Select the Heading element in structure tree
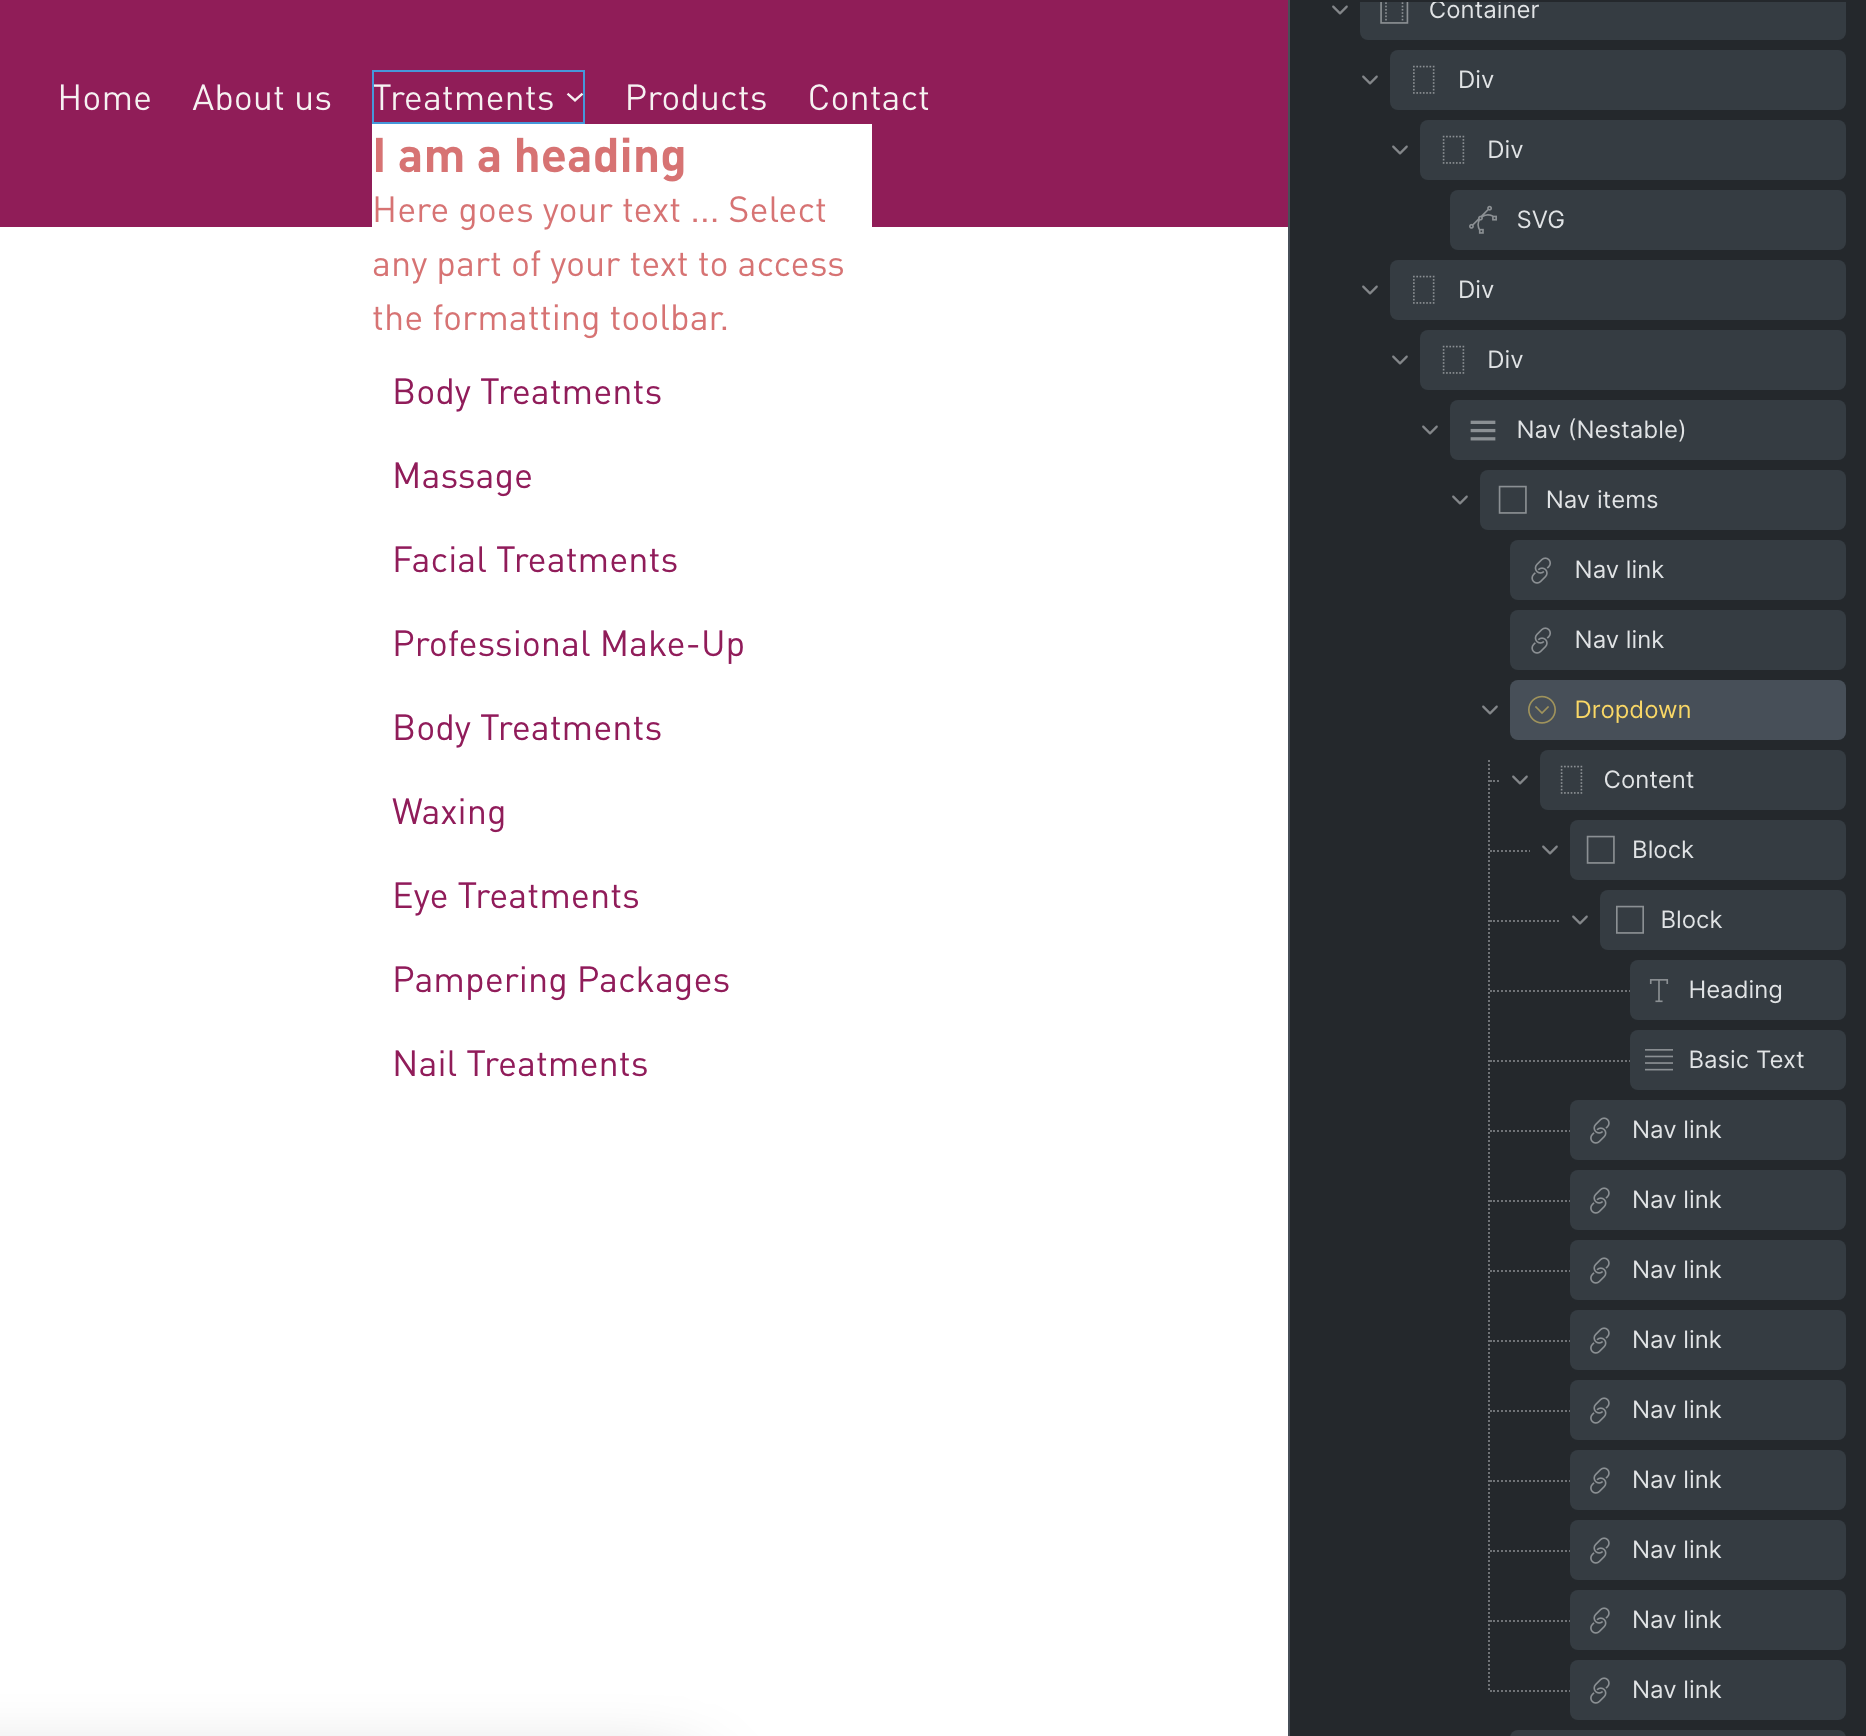The width and height of the screenshot is (1866, 1736). pyautogui.click(x=1737, y=990)
